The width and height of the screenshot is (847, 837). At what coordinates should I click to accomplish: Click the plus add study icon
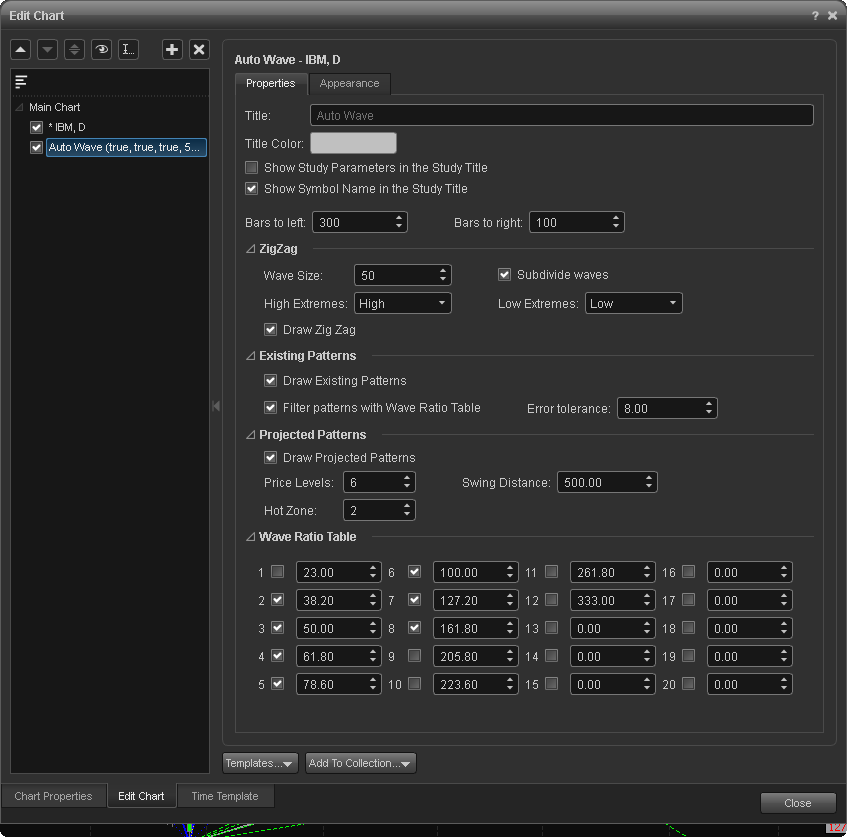point(172,50)
